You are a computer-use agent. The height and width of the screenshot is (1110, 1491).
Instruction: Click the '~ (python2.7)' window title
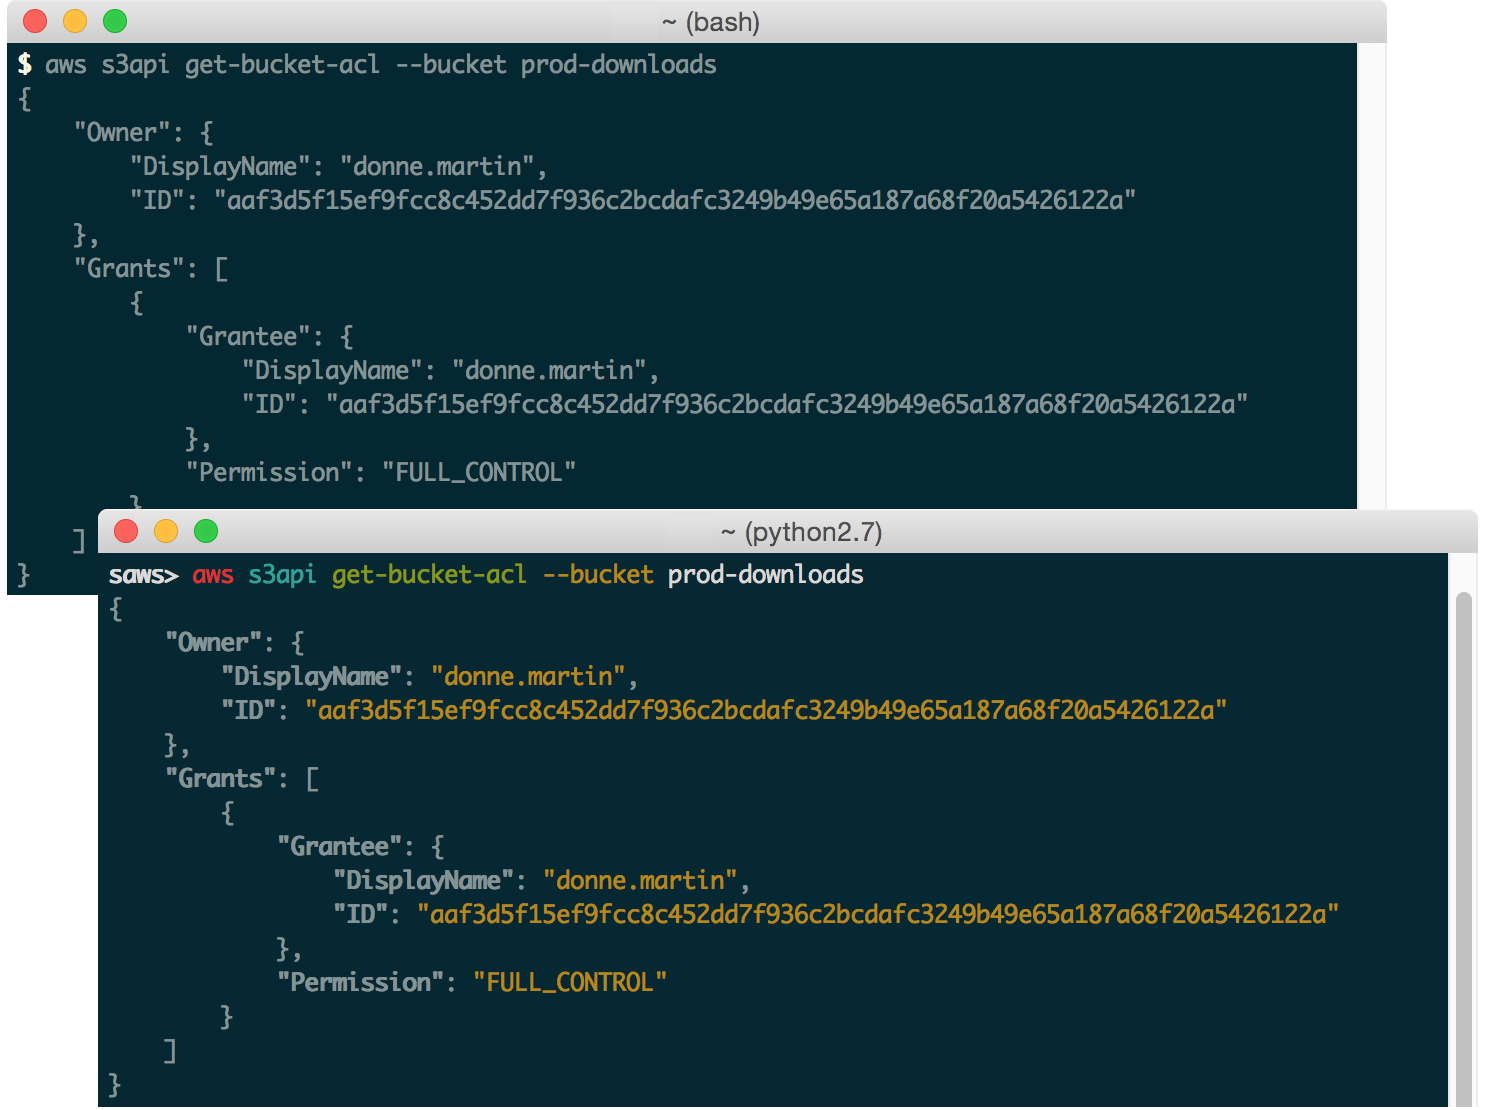(x=801, y=532)
